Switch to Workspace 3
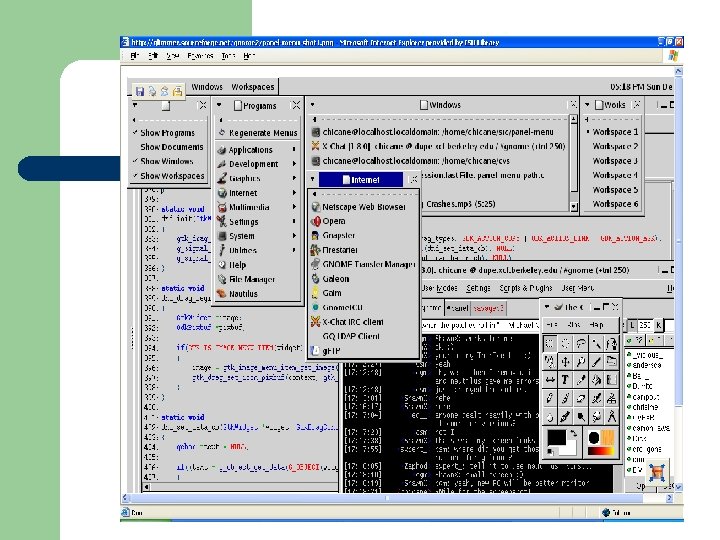The height and width of the screenshot is (540, 720). pyautogui.click(x=615, y=161)
